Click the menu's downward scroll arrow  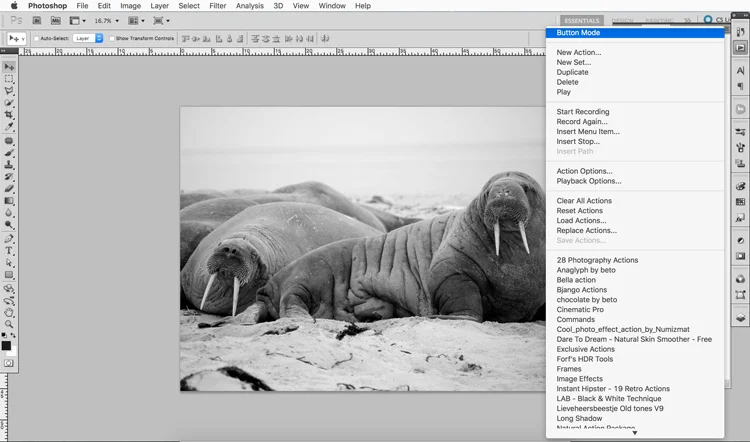click(x=635, y=433)
